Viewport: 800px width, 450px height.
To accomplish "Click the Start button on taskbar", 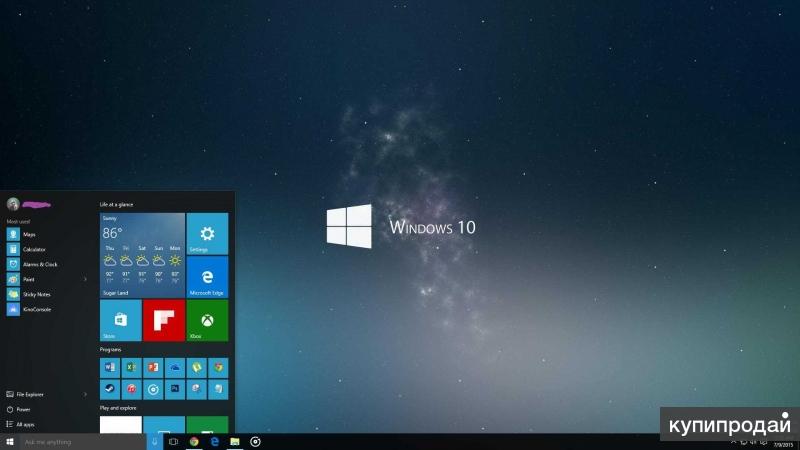I will [10, 442].
